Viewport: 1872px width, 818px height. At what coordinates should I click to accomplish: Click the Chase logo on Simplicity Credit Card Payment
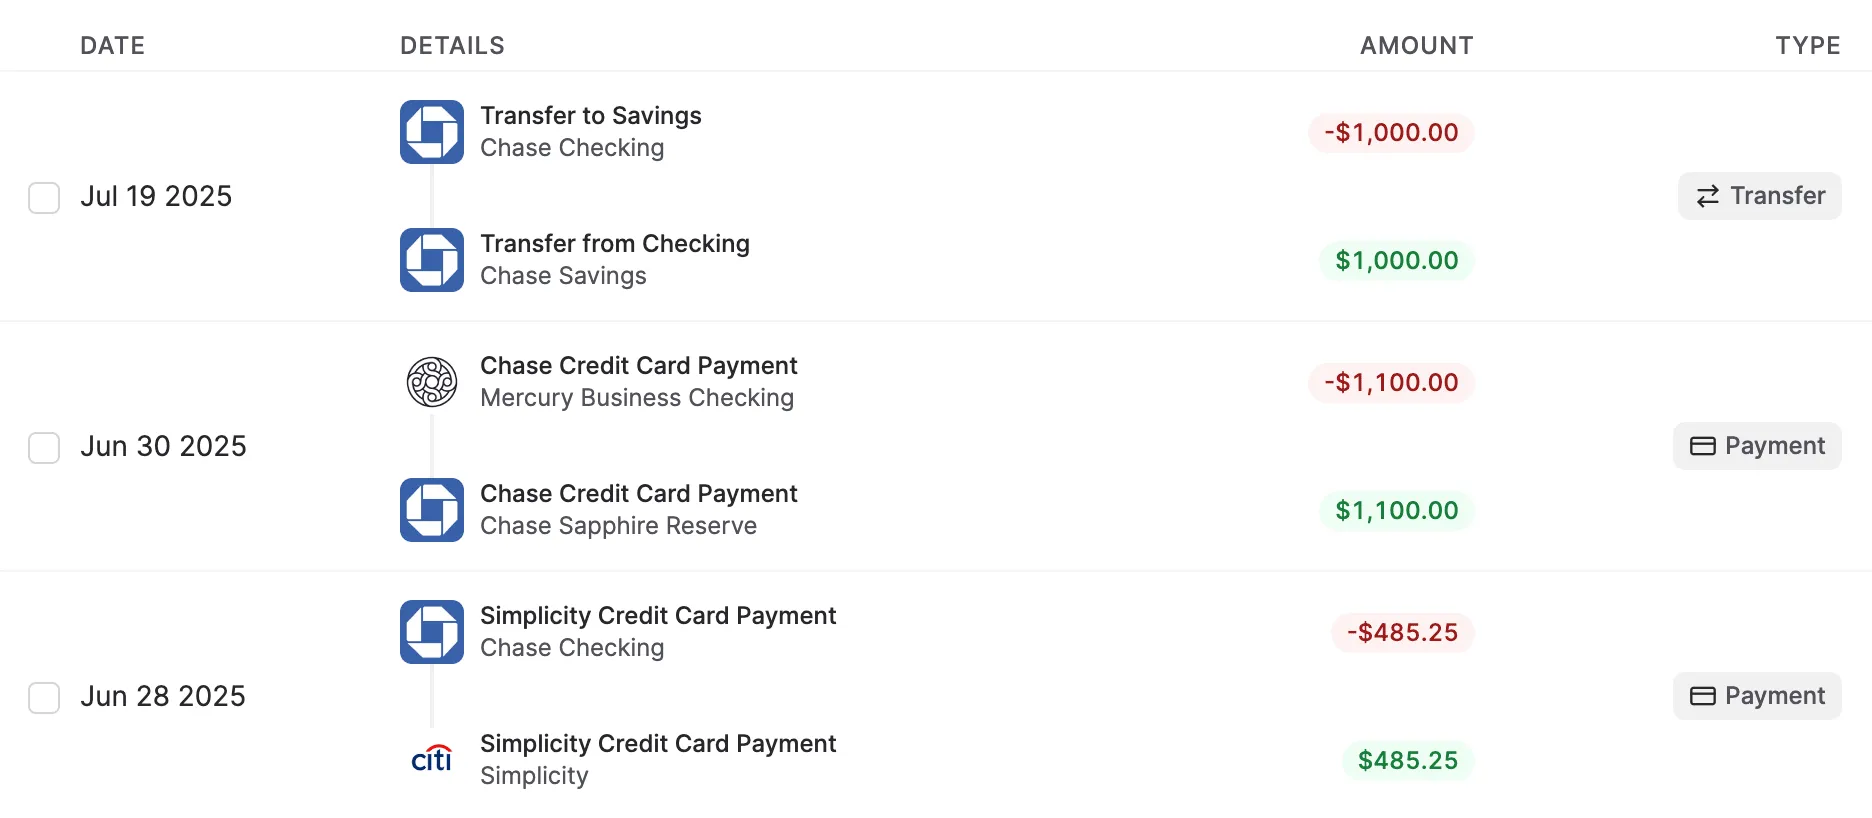pyautogui.click(x=431, y=631)
